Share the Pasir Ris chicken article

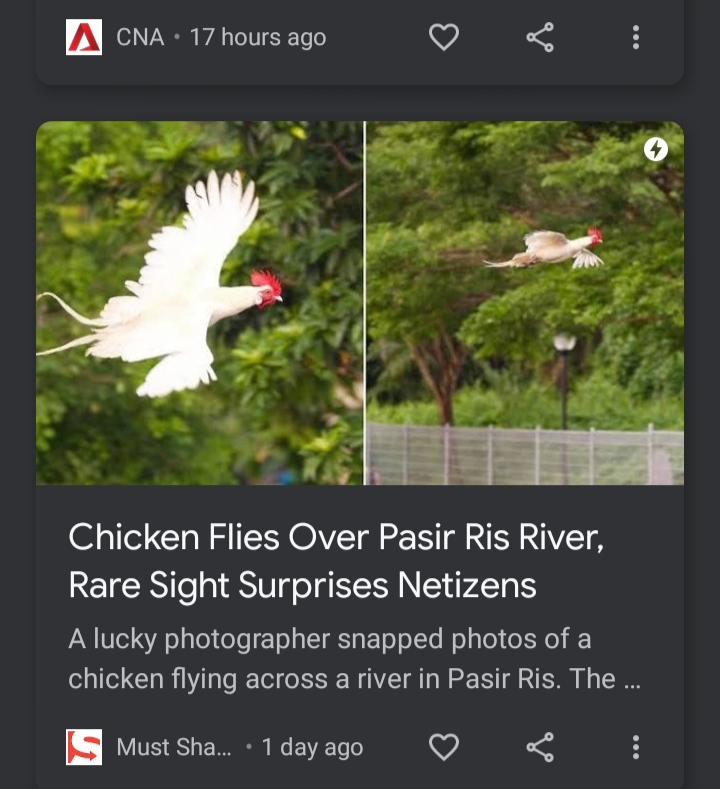(540, 747)
